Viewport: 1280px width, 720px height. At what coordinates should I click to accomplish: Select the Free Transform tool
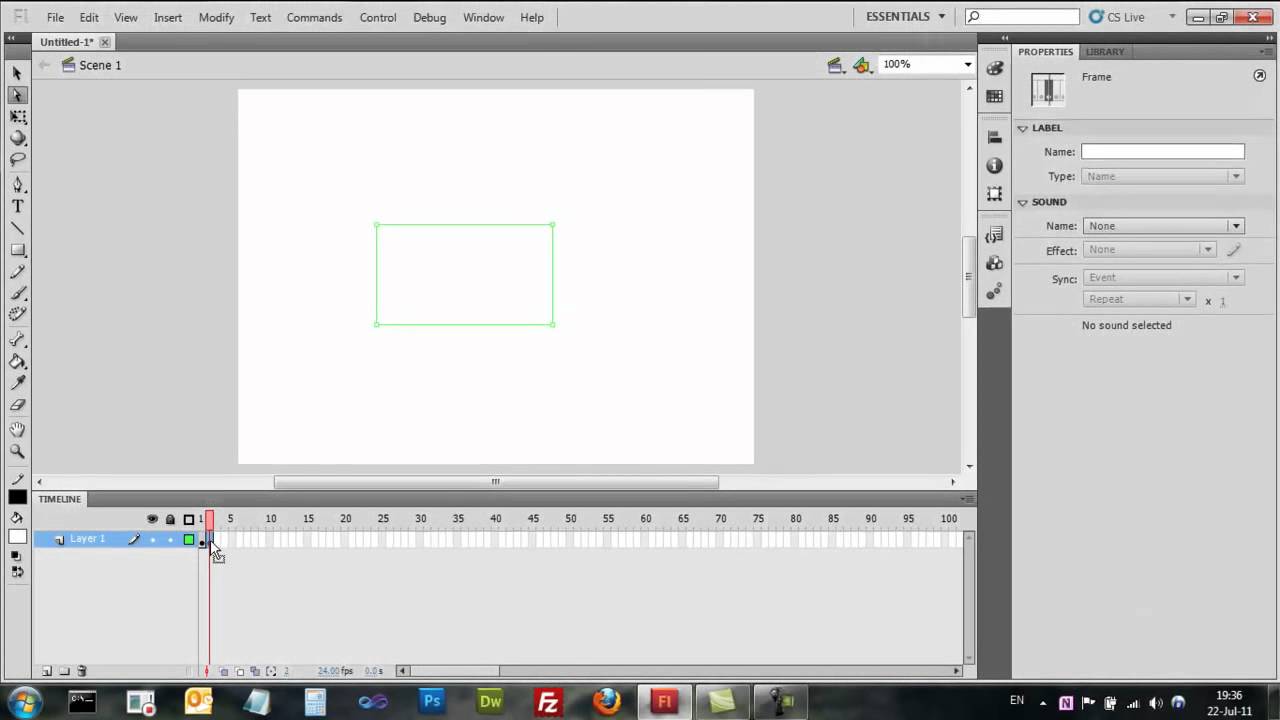(x=17, y=117)
